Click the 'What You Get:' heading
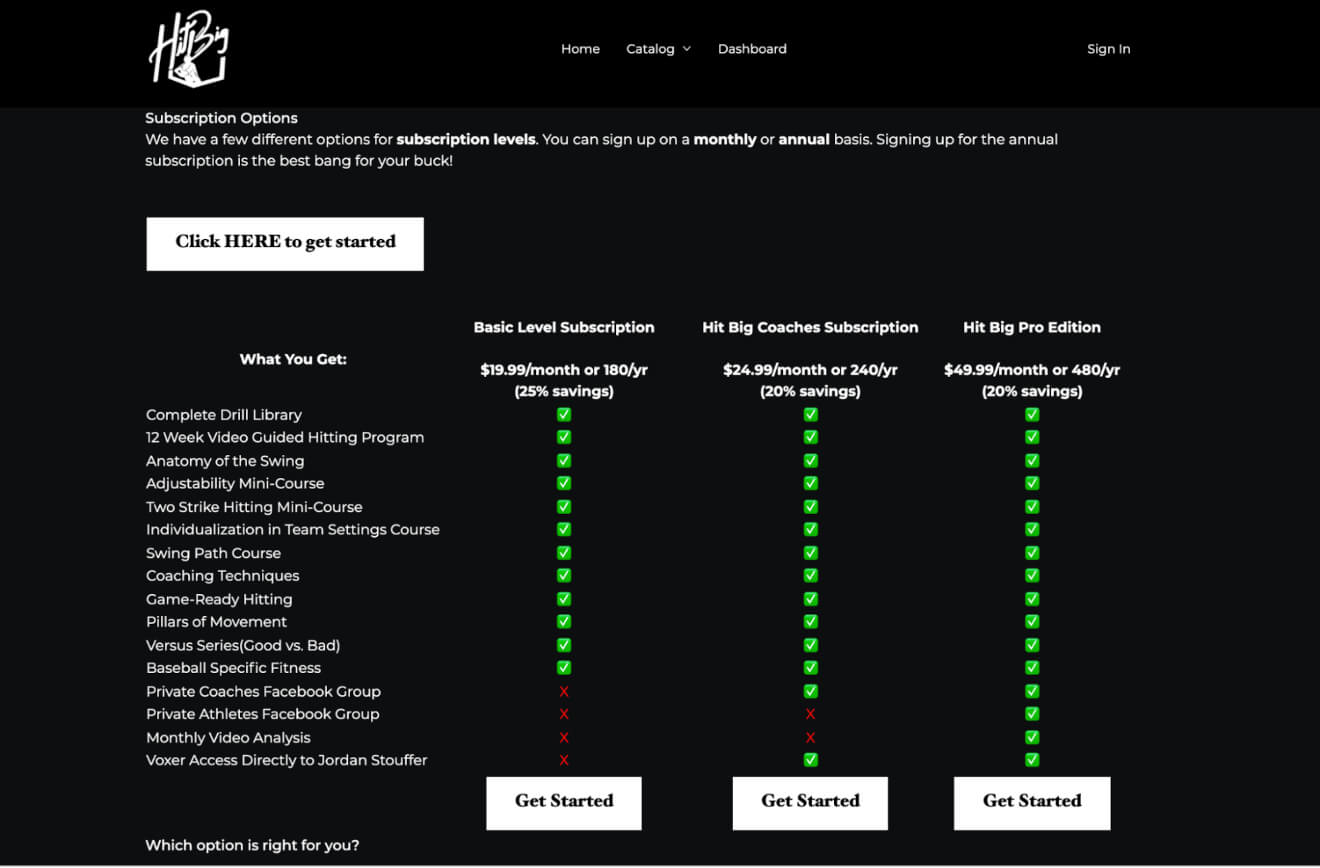 tap(293, 359)
